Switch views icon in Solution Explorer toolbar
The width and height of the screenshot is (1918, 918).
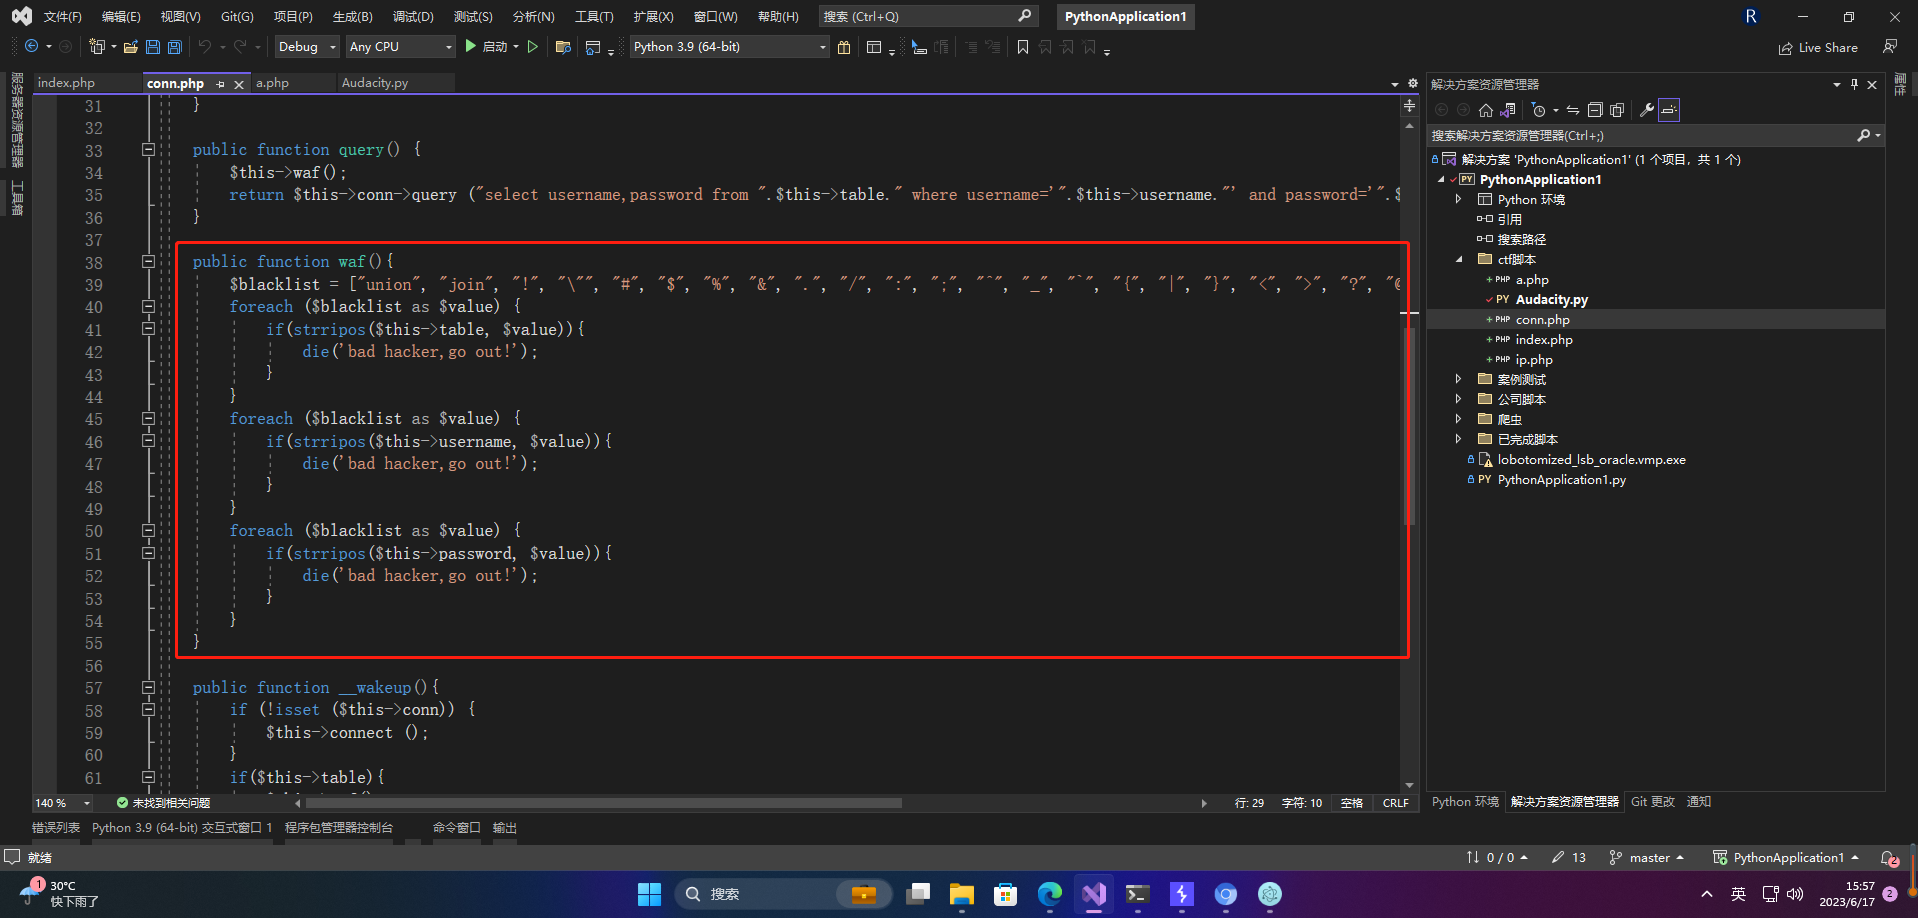pyautogui.click(x=1508, y=110)
